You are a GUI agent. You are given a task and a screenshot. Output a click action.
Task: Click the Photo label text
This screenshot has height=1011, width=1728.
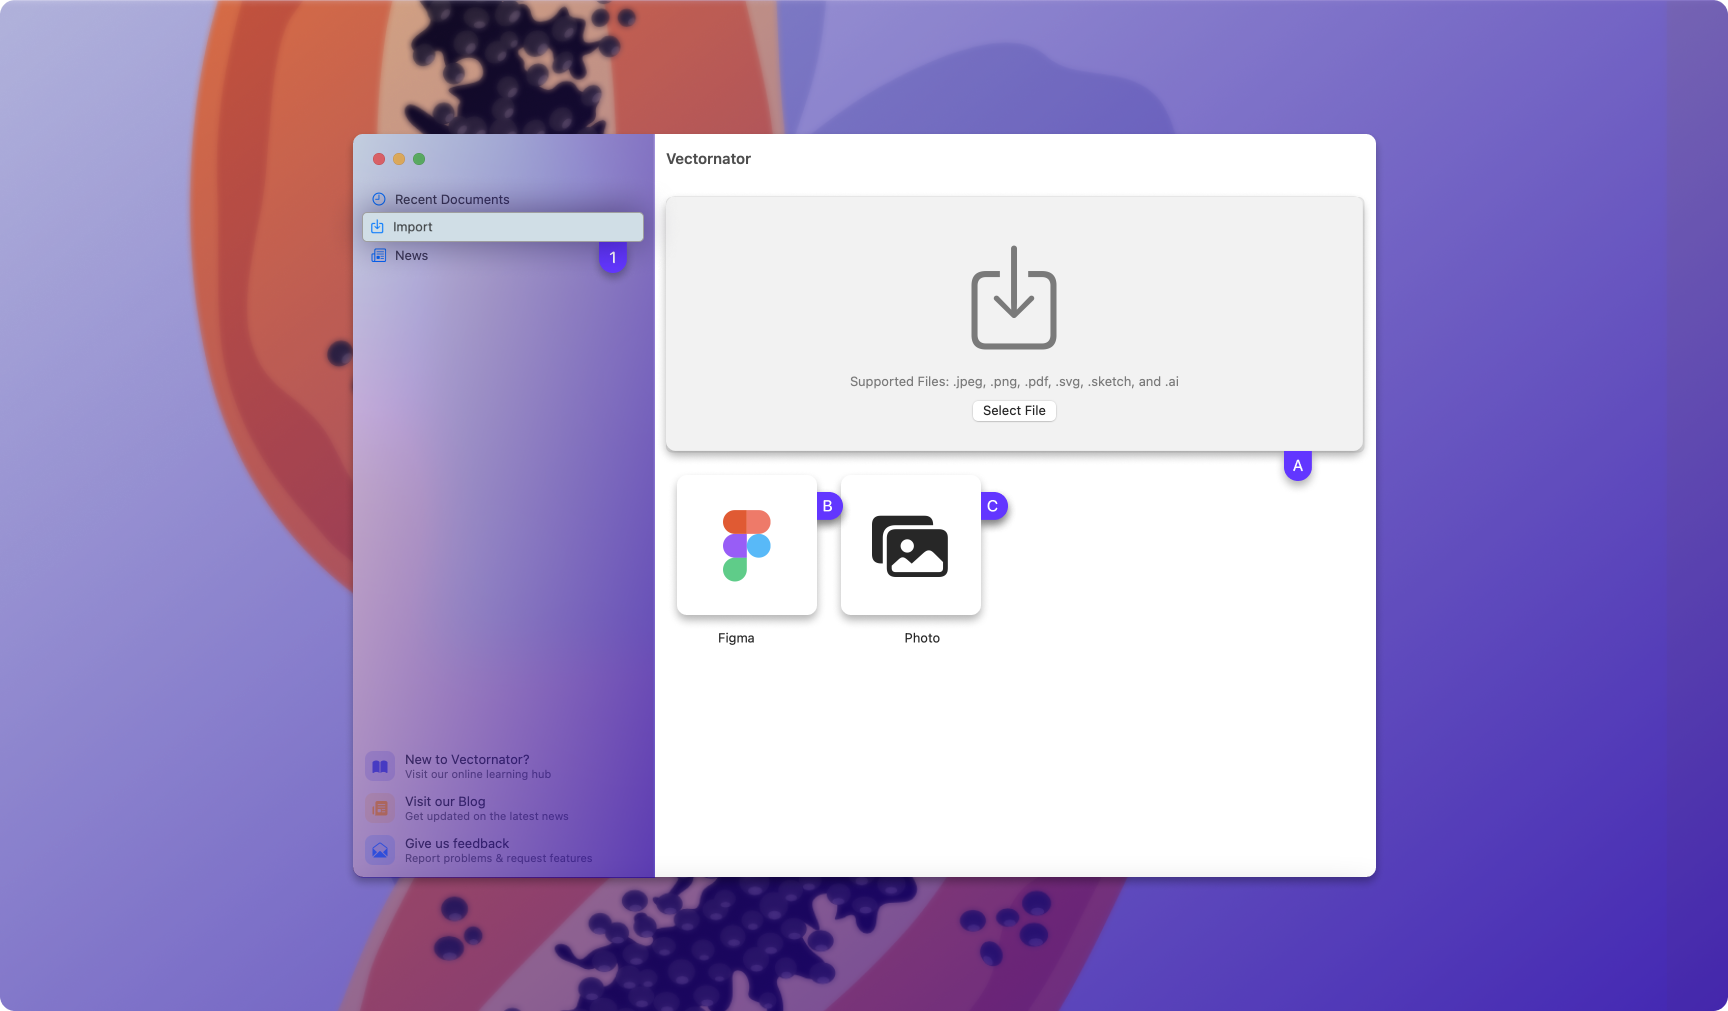click(922, 638)
